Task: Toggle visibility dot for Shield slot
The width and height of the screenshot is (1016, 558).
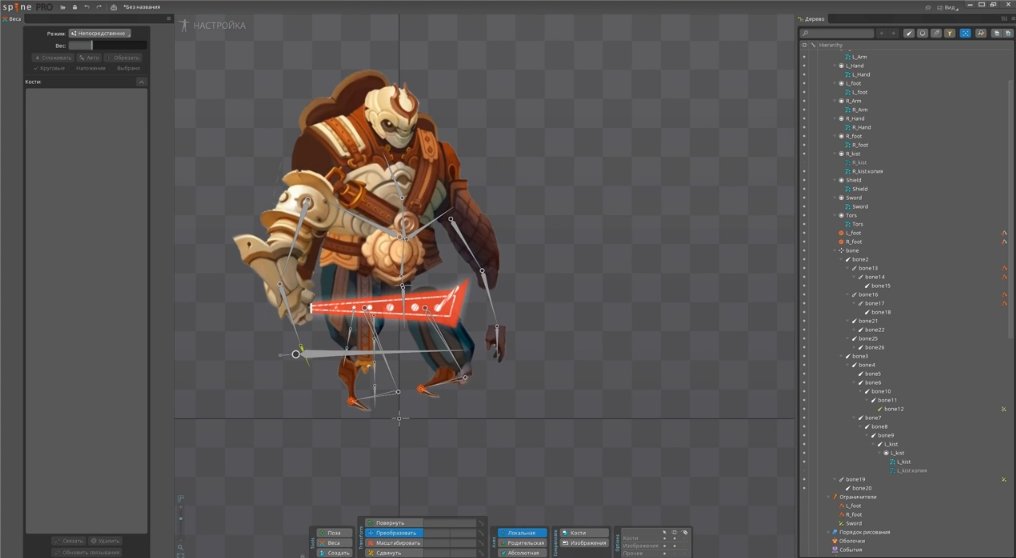Action: [804, 180]
